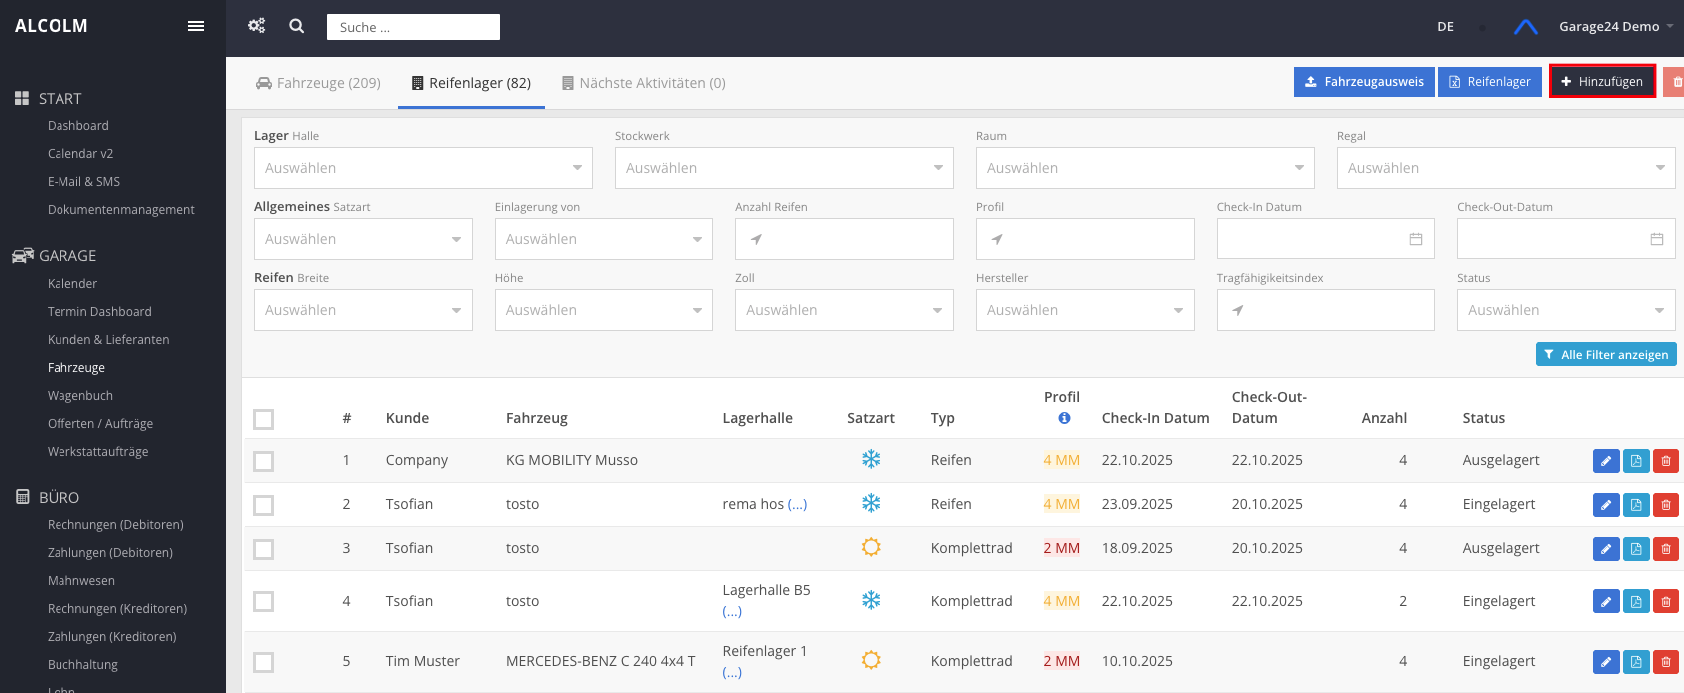Viewport: 1684px width, 693px height.
Task: Open the Nächste Aktivitäten tab
Action: pyautogui.click(x=643, y=83)
